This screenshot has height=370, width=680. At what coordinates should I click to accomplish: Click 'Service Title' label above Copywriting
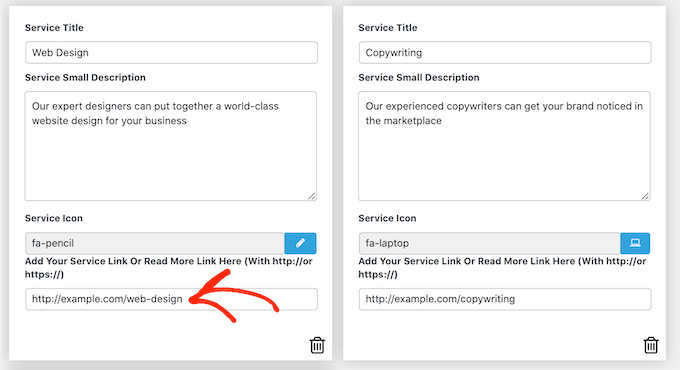(388, 28)
